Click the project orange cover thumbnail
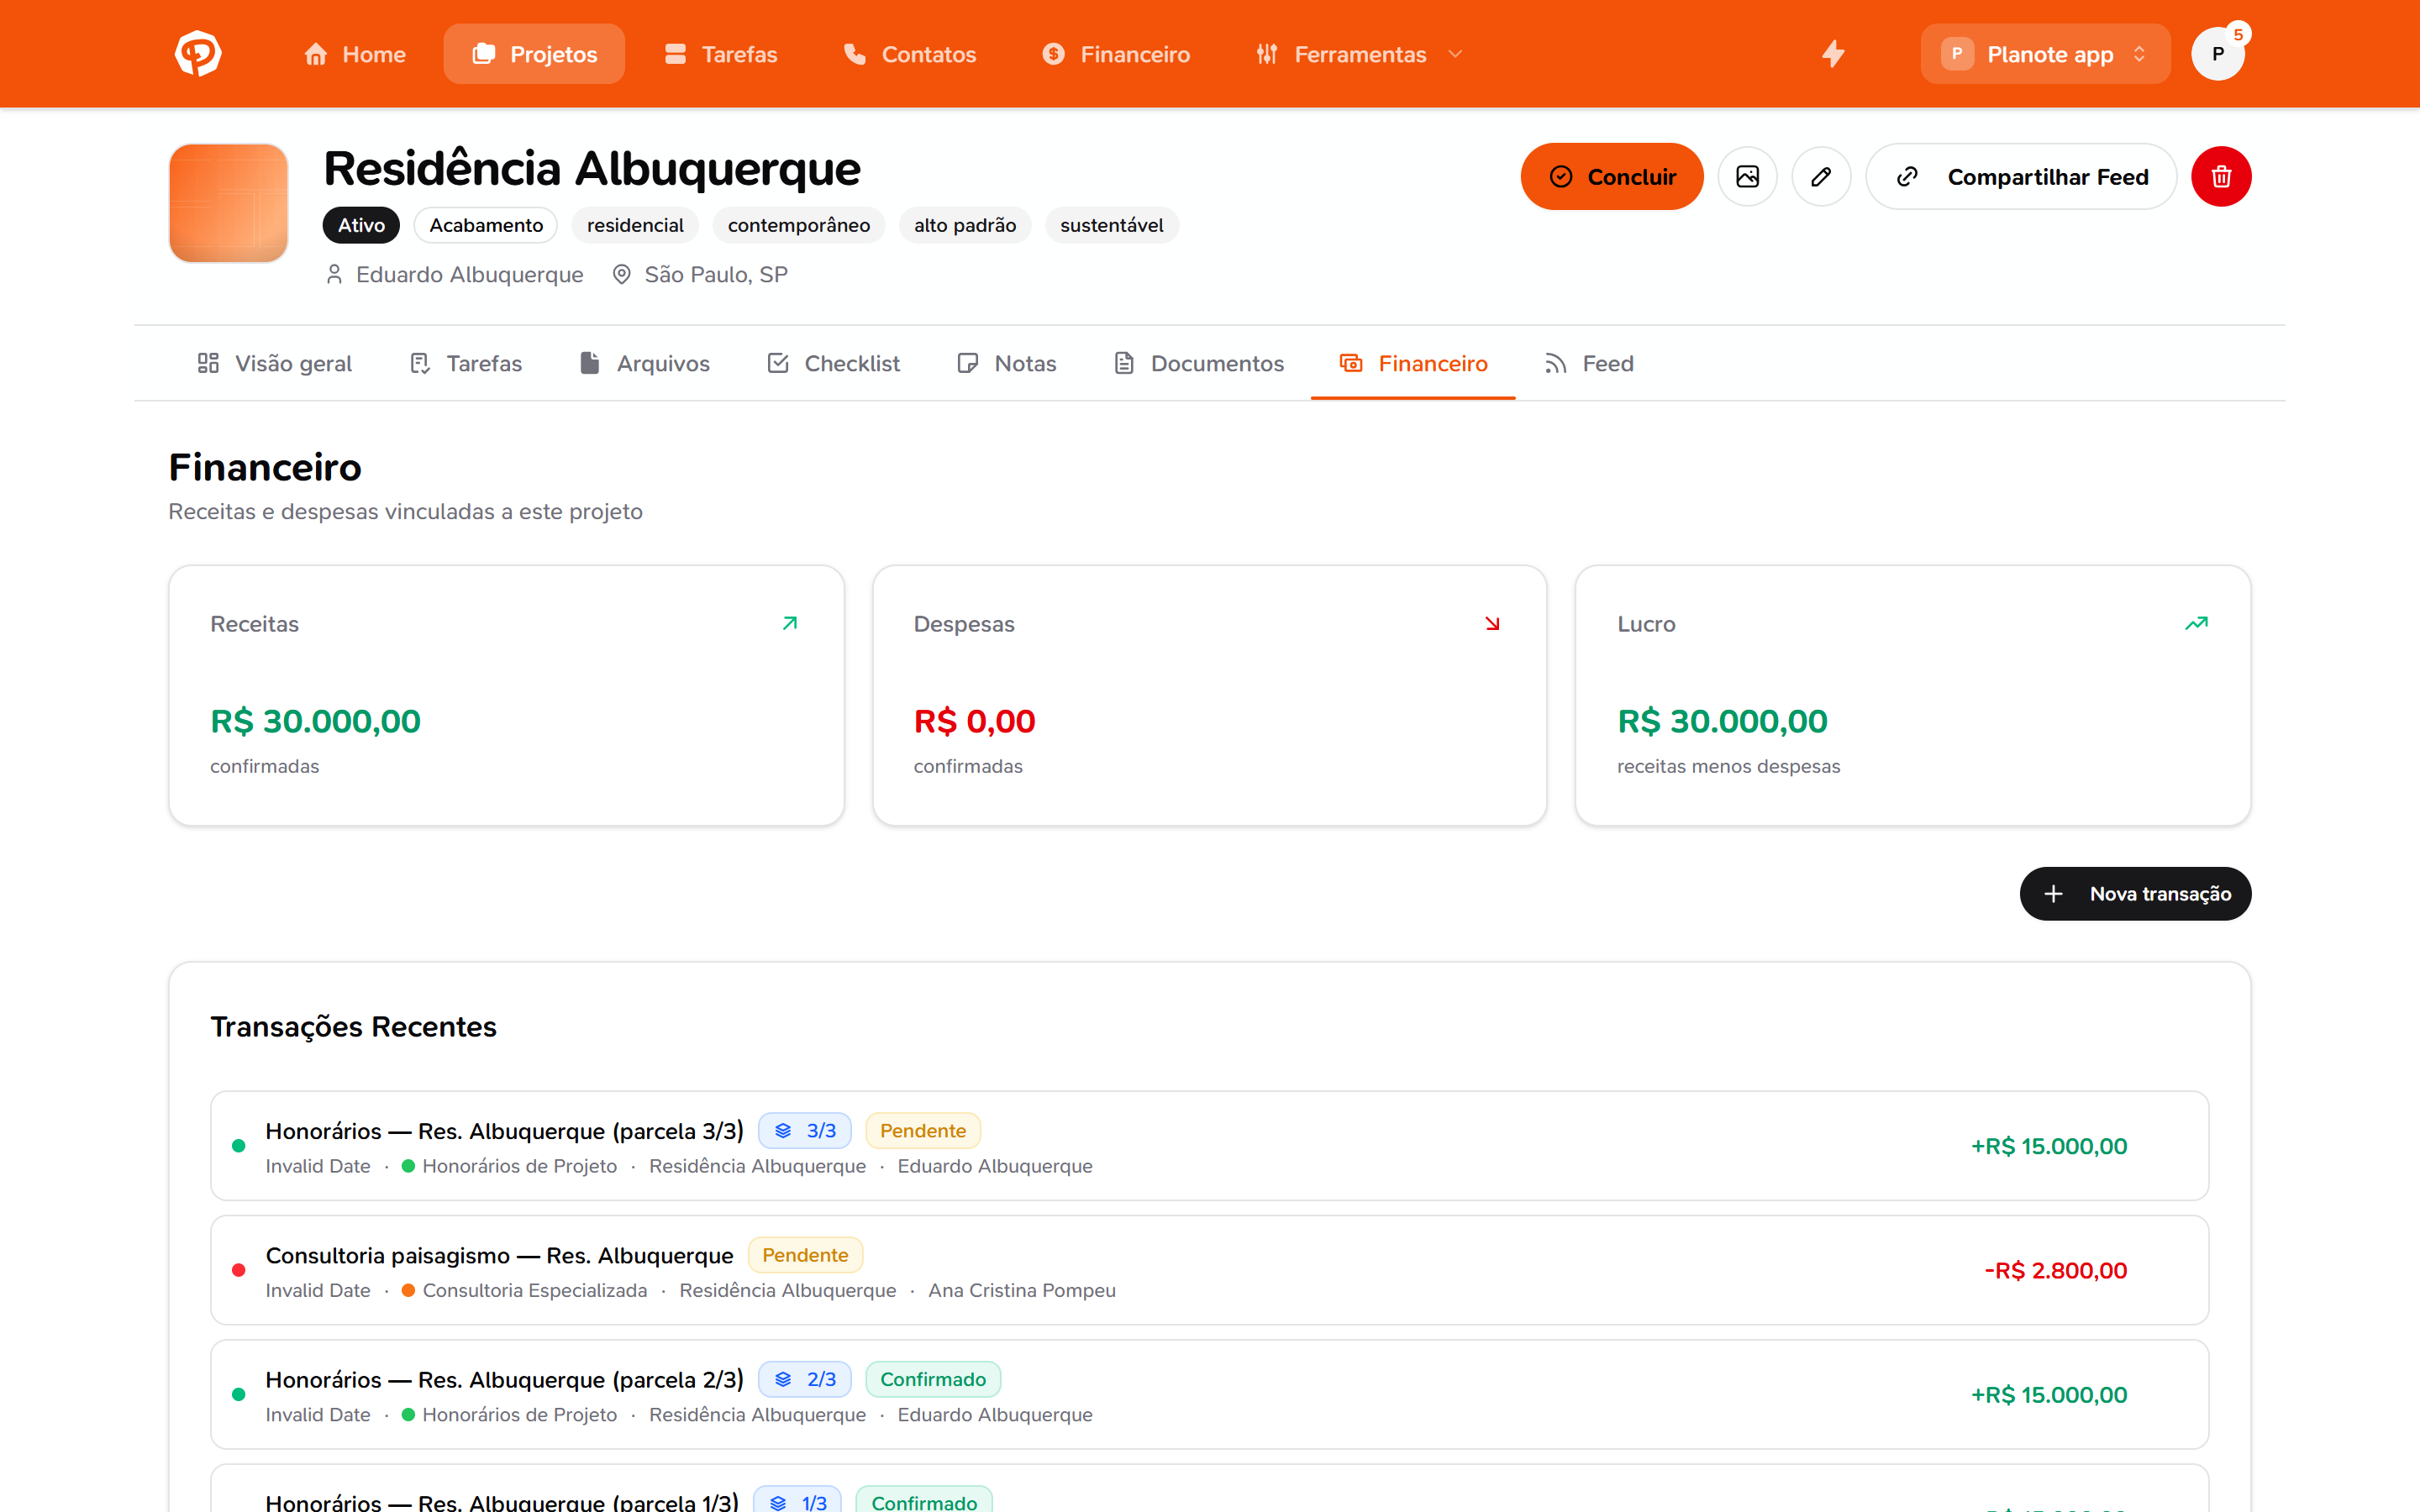This screenshot has height=1512, width=2420. click(229, 203)
